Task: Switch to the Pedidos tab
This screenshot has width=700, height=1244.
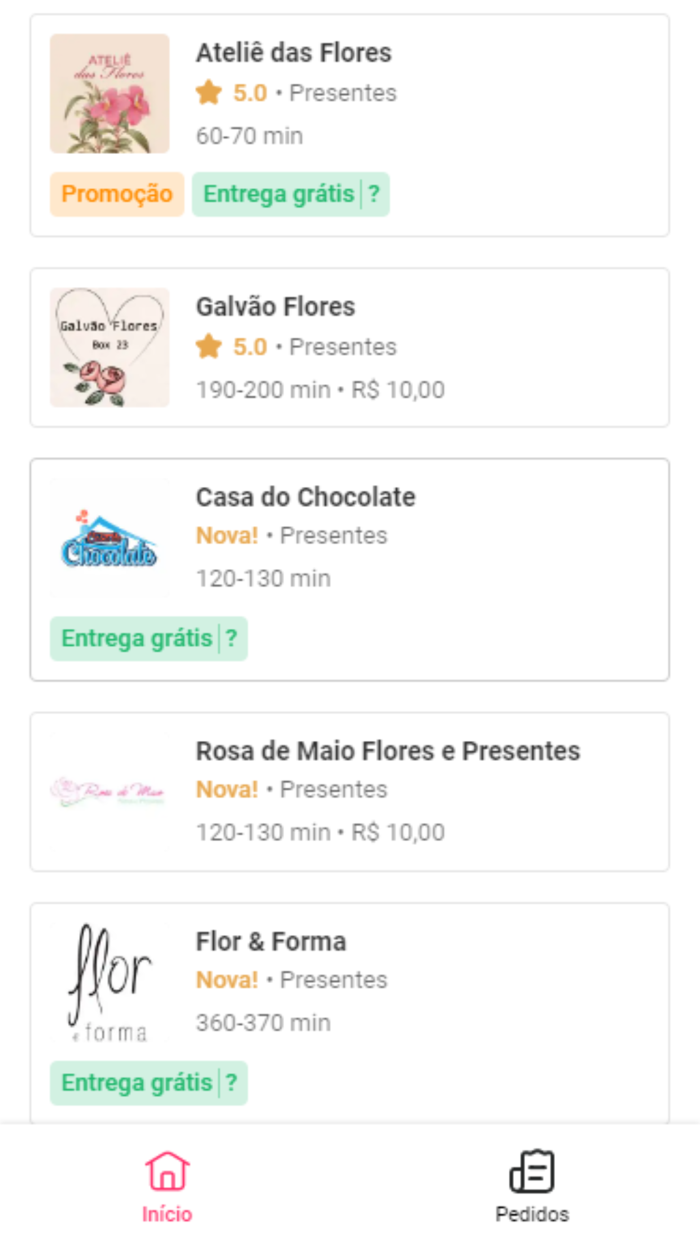Action: point(533,1185)
